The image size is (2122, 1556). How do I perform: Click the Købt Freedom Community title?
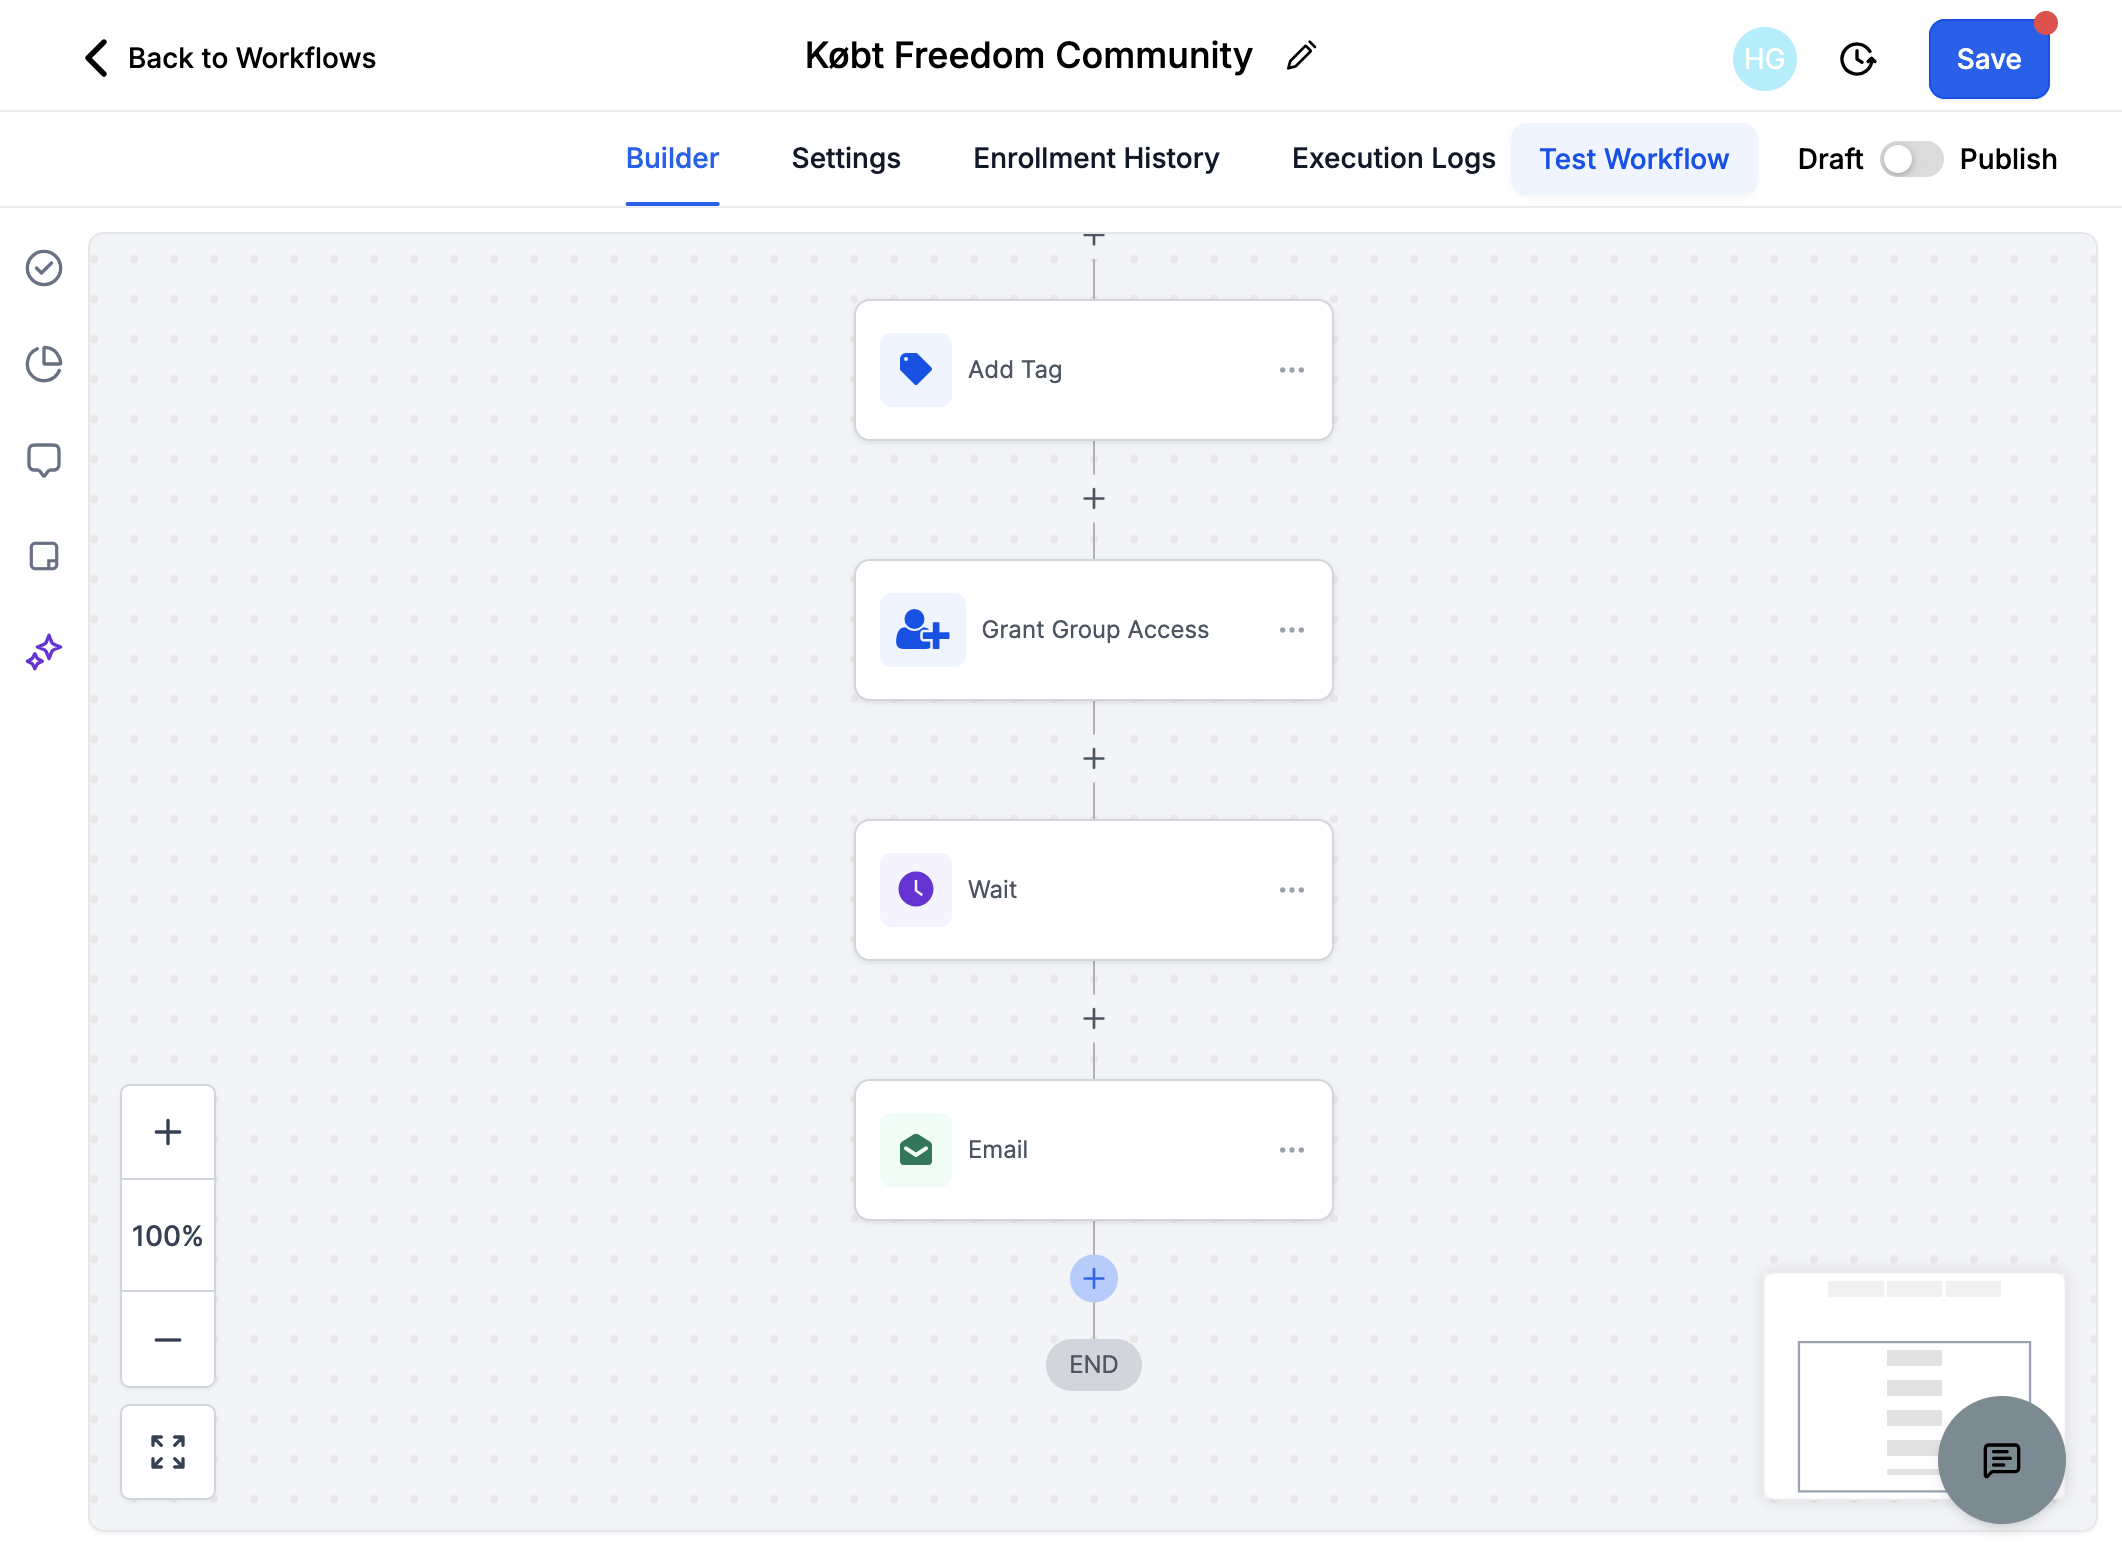pyautogui.click(x=1028, y=55)
